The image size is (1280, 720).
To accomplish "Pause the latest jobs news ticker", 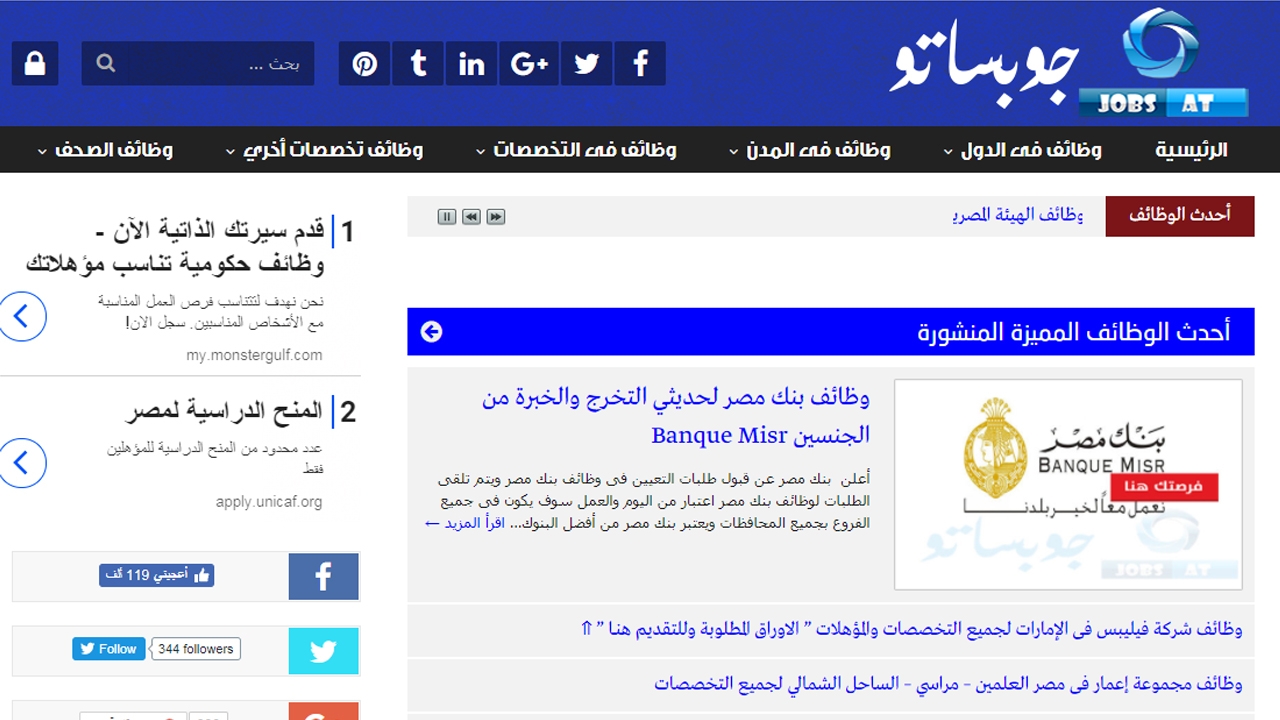I will coord(447,217).
